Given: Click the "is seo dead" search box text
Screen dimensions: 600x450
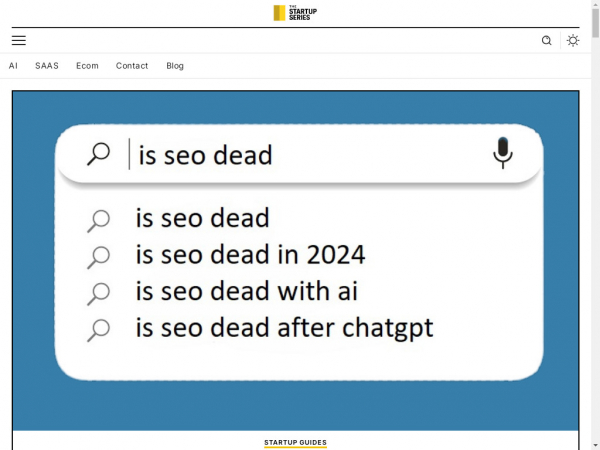Looking at the screenshot, I should (205, 156).
